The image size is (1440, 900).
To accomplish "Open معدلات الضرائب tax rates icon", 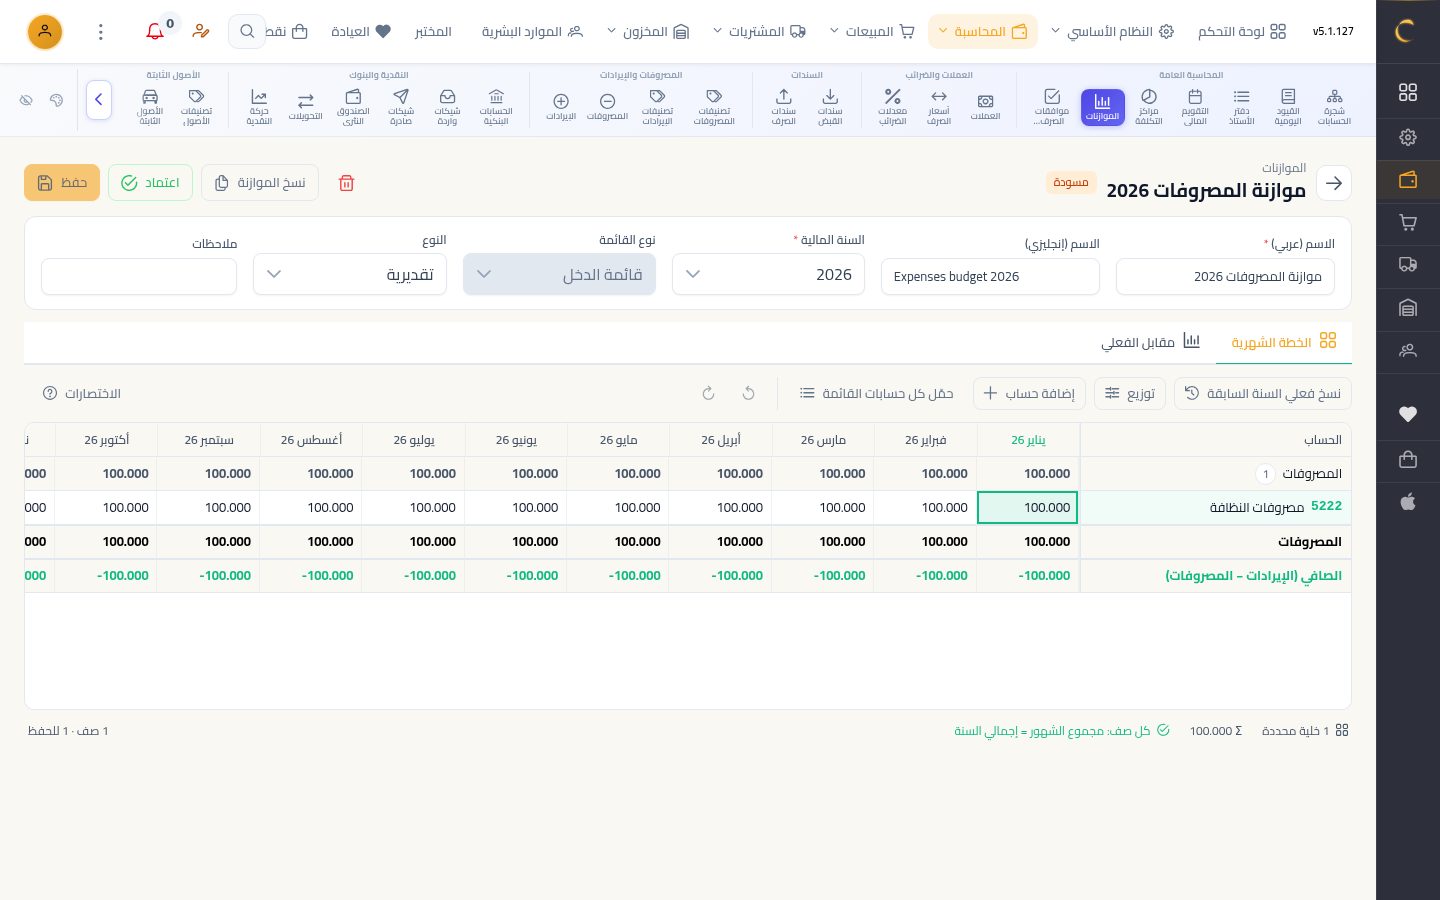I will (x=892, y=107).
